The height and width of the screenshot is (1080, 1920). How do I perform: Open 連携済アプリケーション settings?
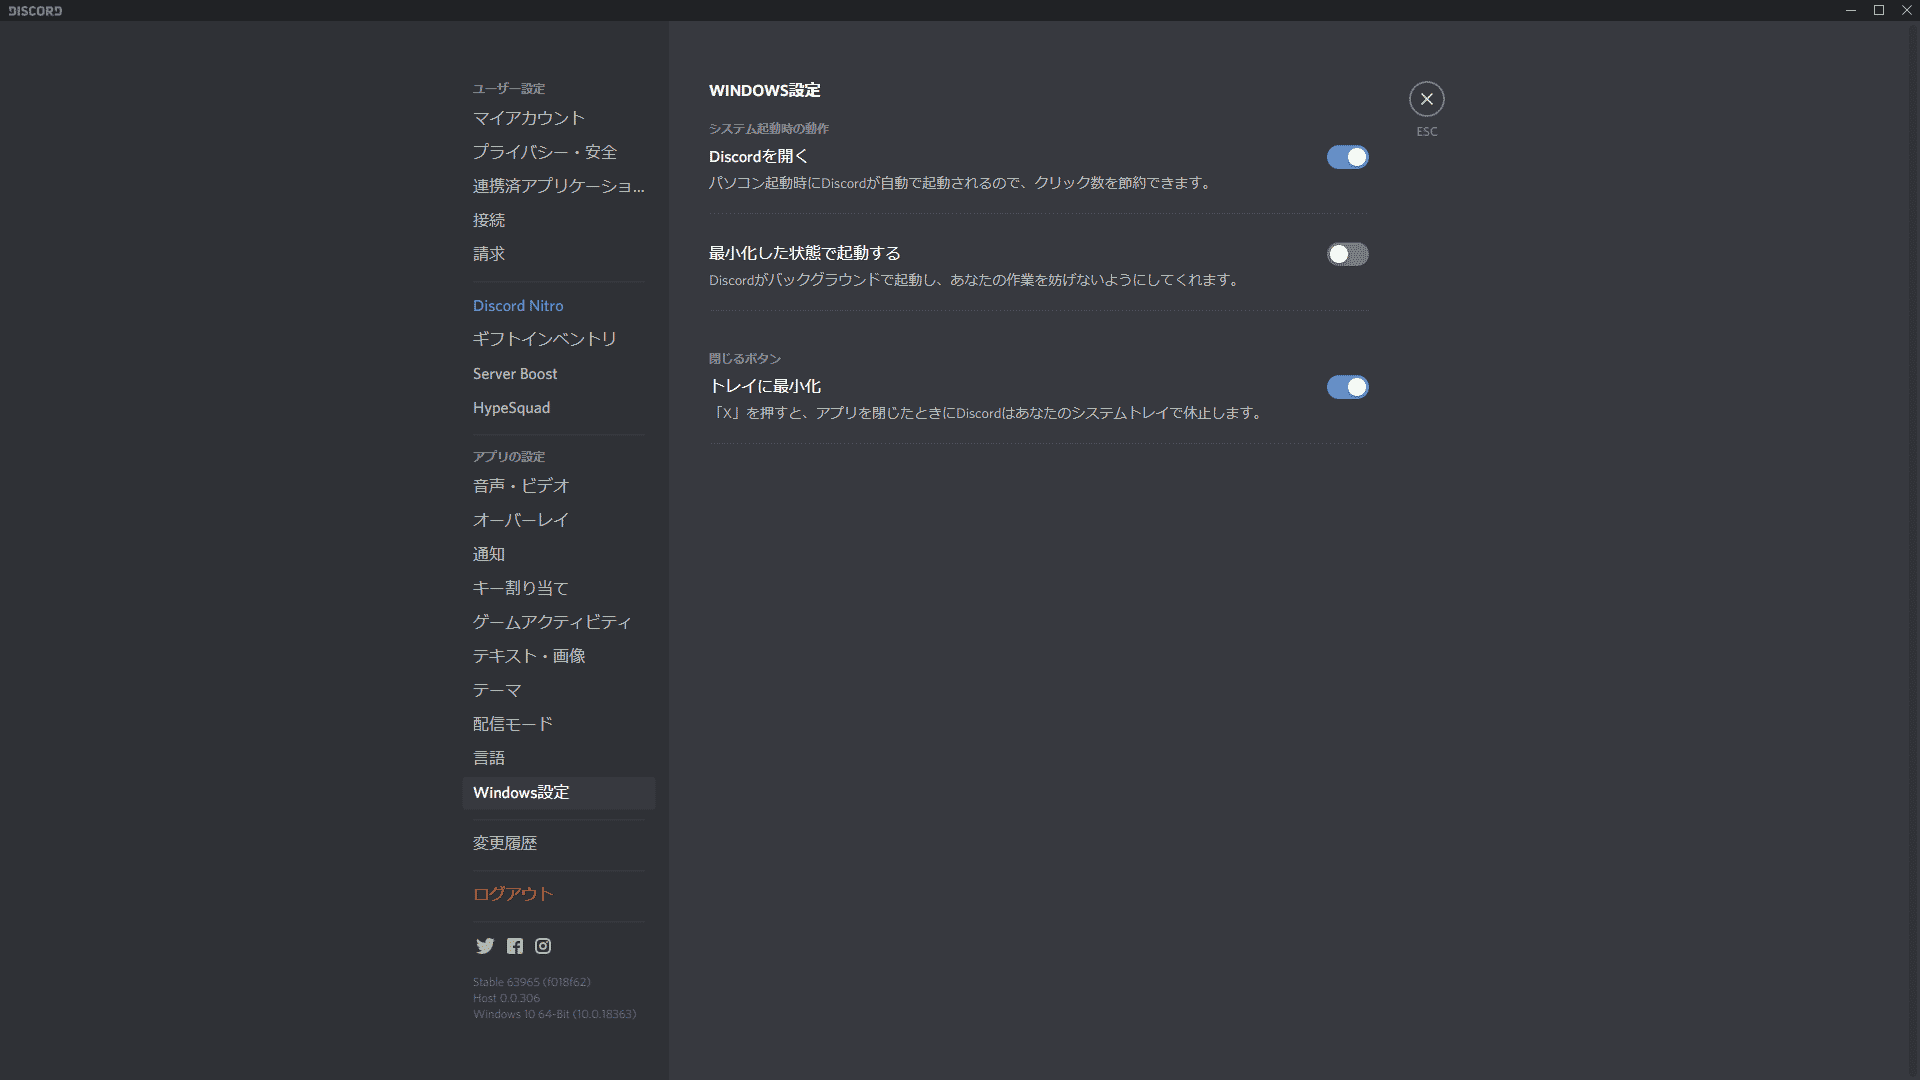tap(559, 186)
